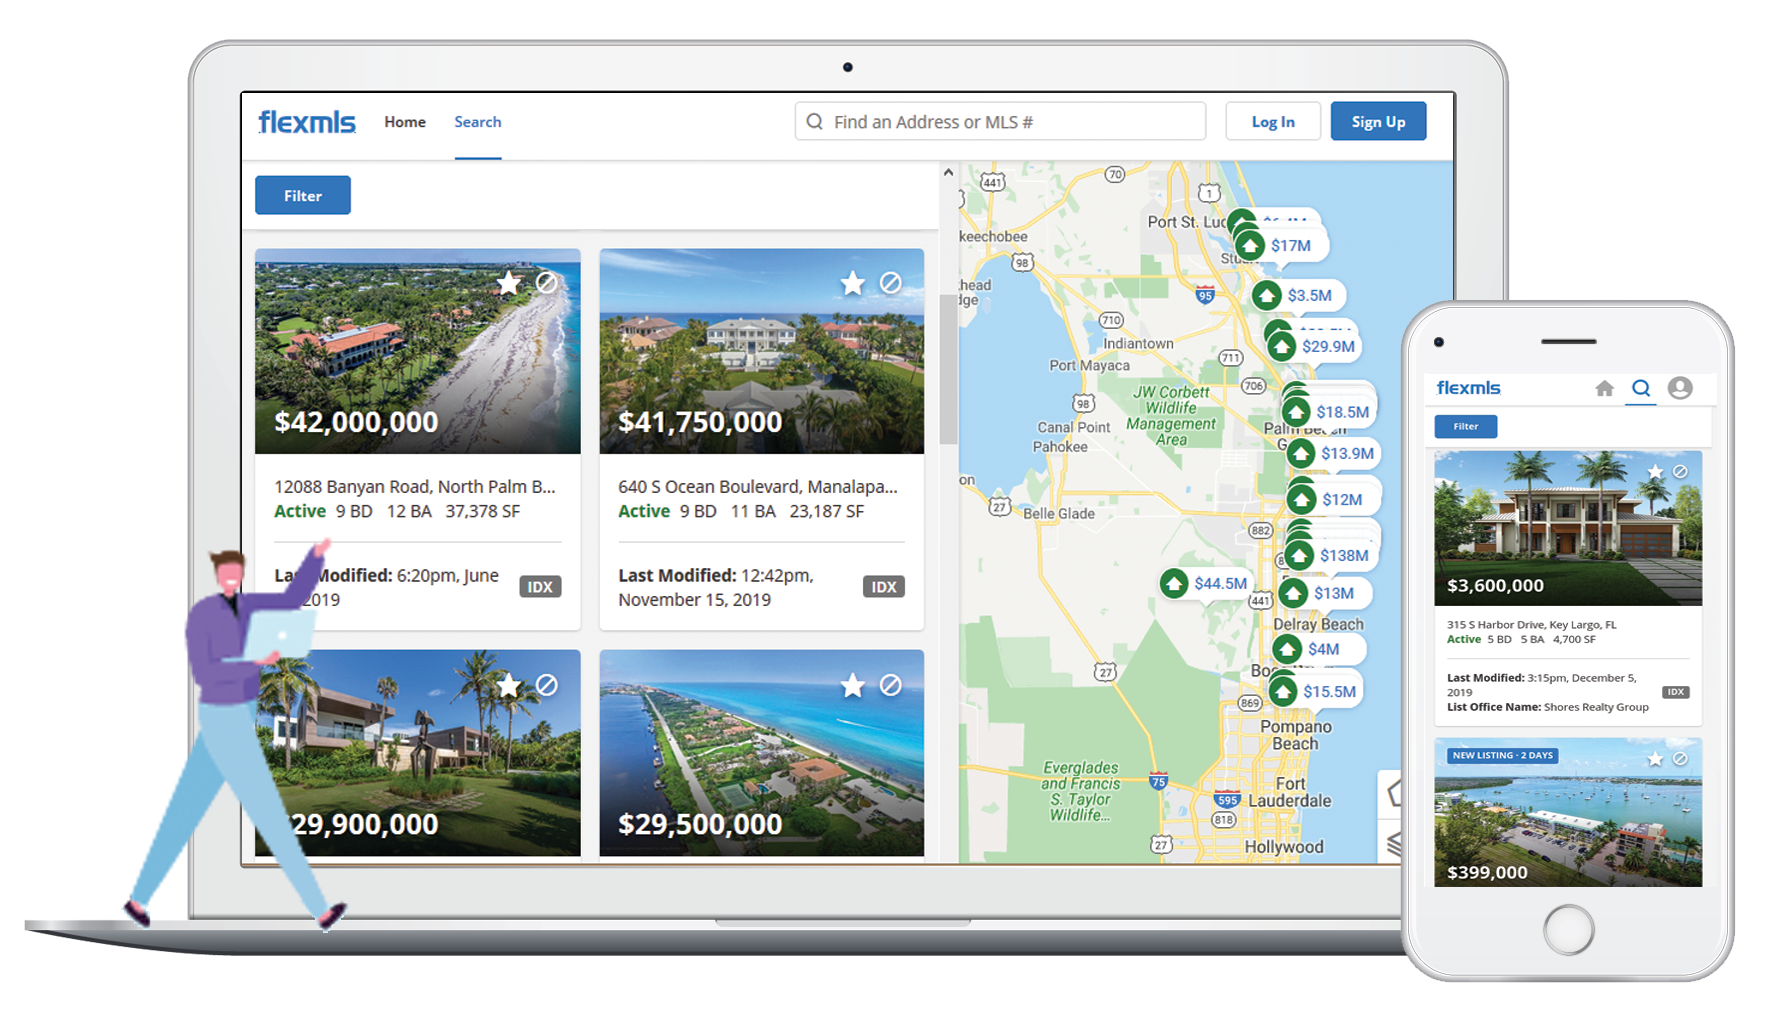1774x1027 pixels.
Task: Star the $29,500,000 listing
Action: 853,685
